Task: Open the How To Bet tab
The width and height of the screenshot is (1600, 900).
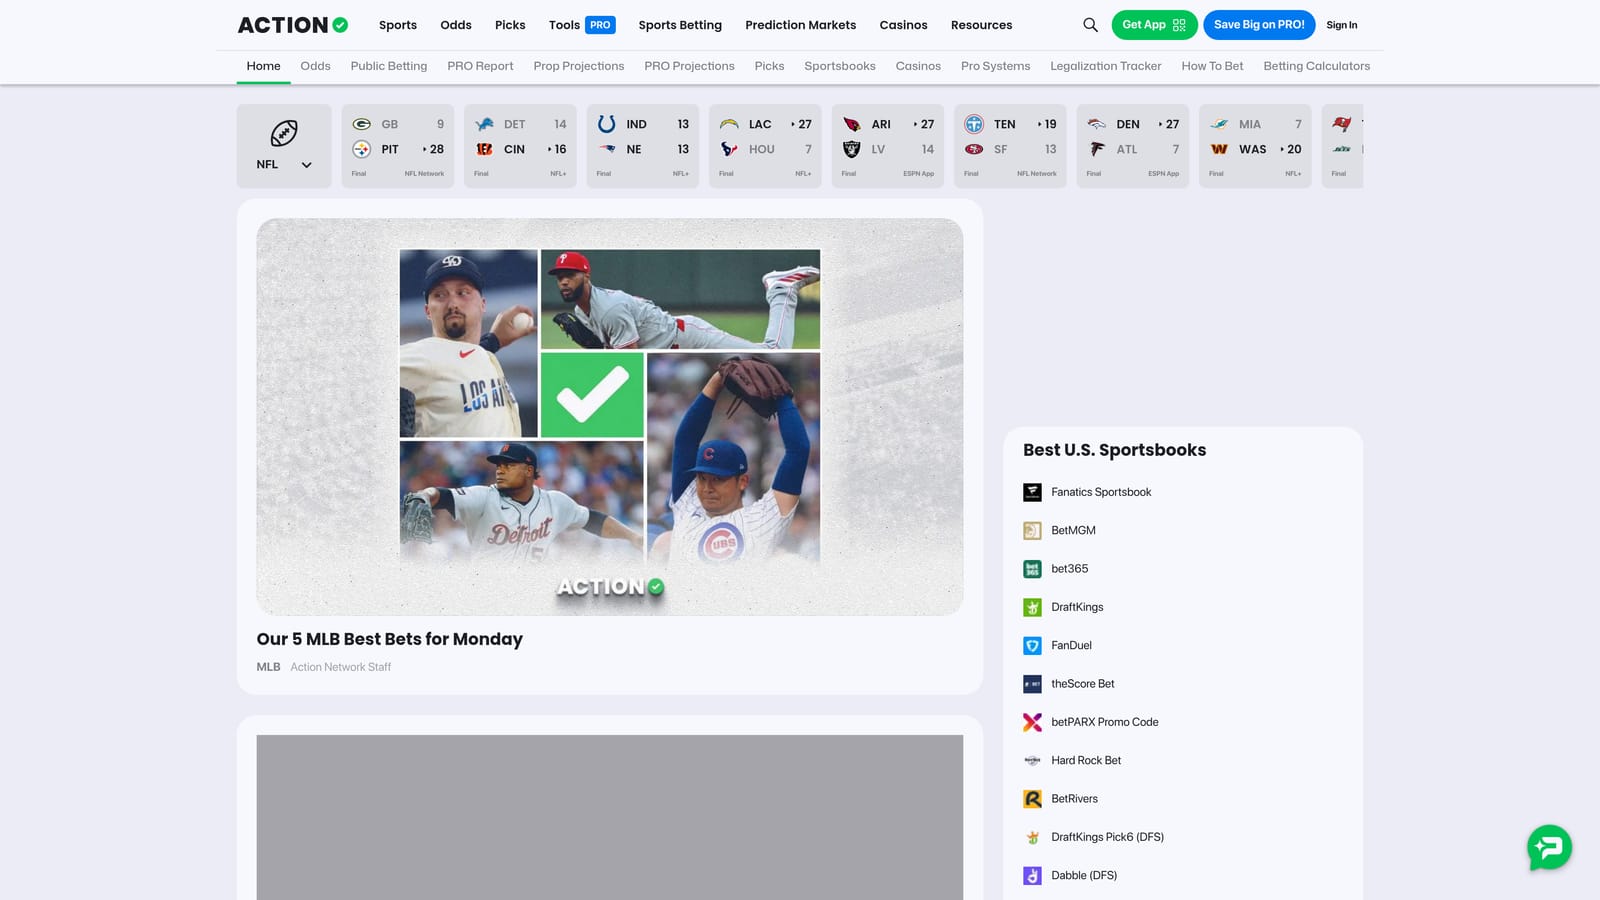Action: [1212, 66]
